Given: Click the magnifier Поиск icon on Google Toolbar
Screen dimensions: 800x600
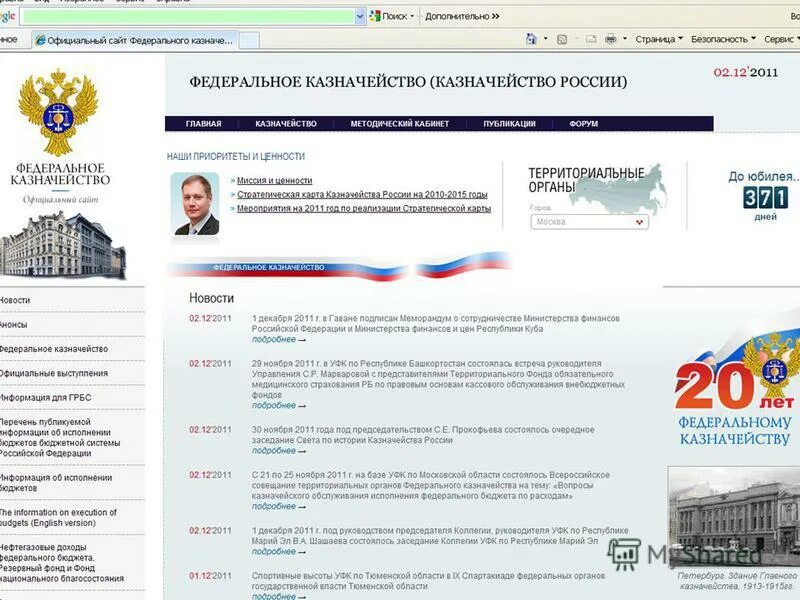Looking at the screenshot, I should (374, 17).
